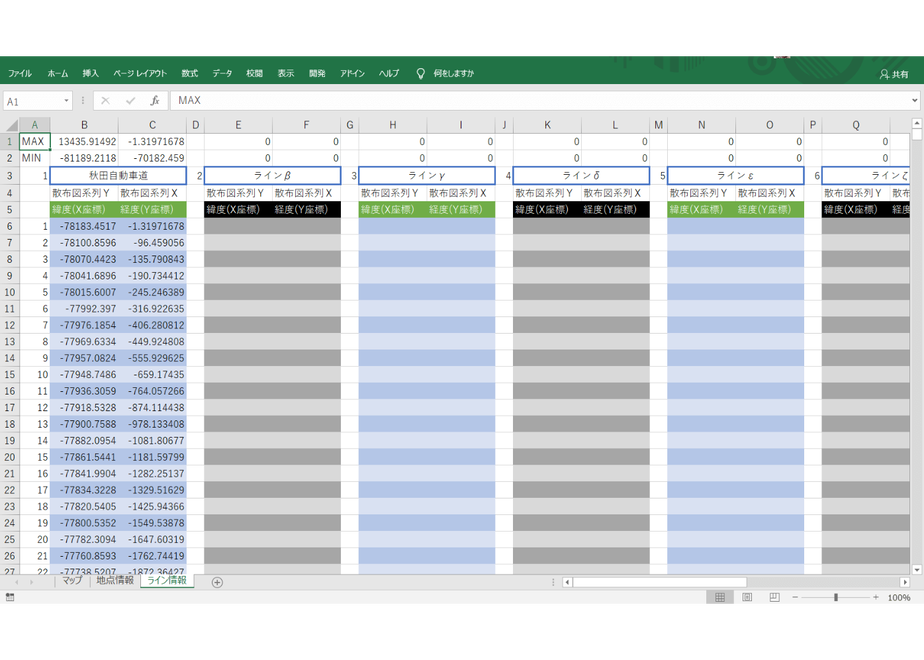Click the zoom in plus button
This screenshot has height=660, width=924.
876,598
